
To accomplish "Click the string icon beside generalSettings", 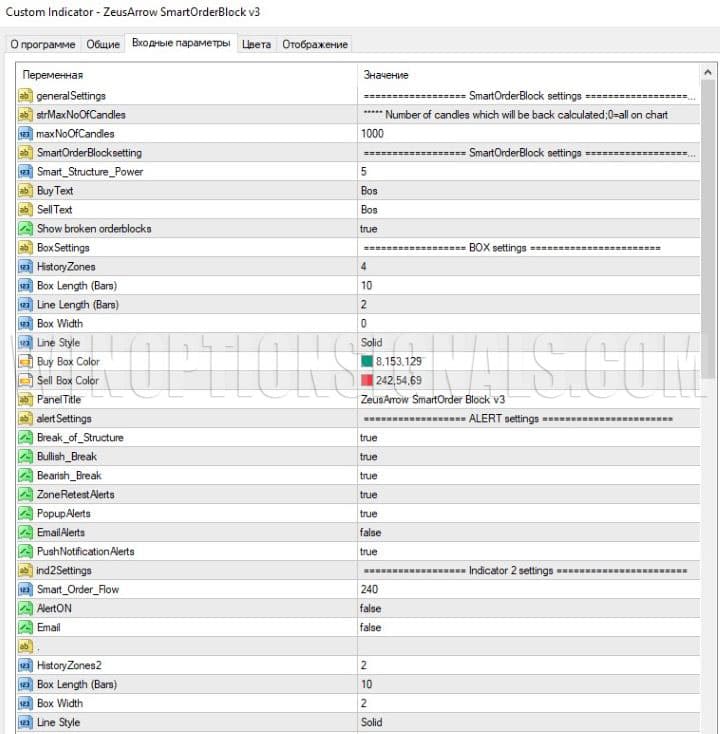I will (25, 96).
